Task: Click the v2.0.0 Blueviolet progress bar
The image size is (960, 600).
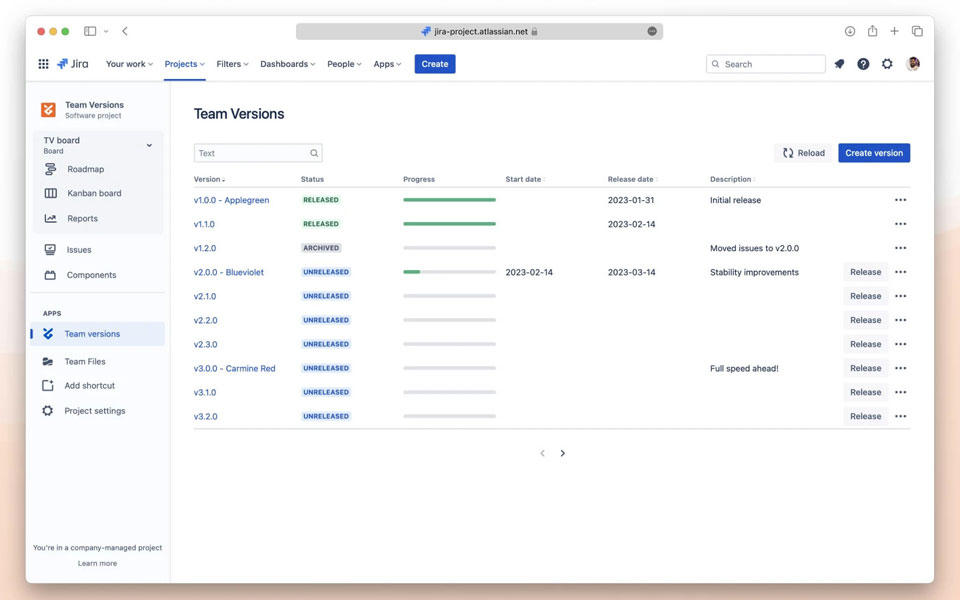Action: [x=449, y=272]
